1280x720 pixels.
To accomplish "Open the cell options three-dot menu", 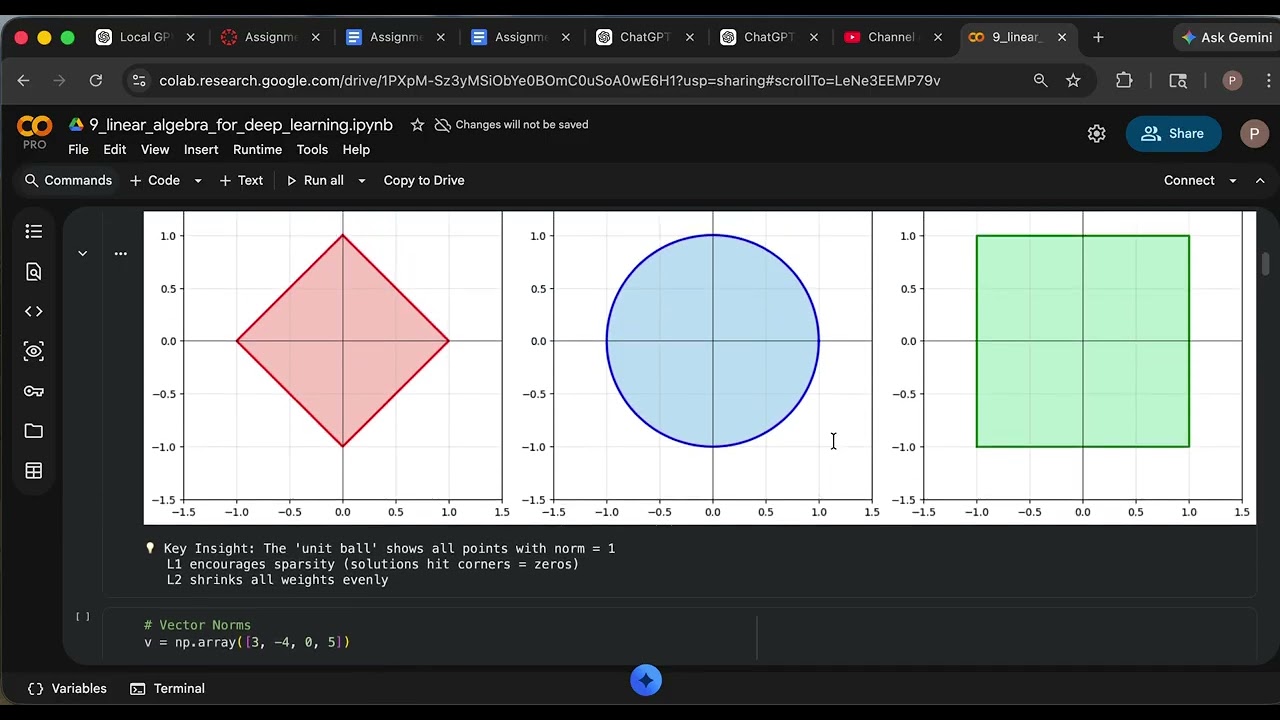I will tap(120, 253).
